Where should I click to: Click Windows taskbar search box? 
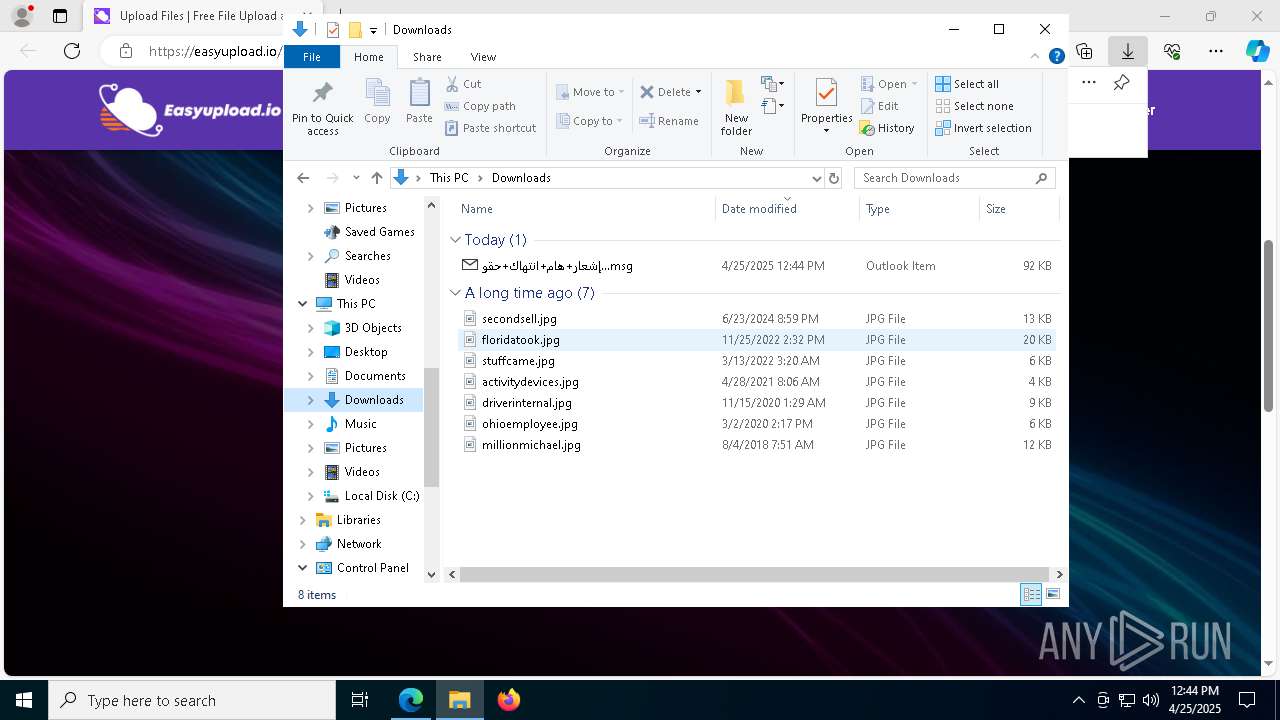[191, 700]
